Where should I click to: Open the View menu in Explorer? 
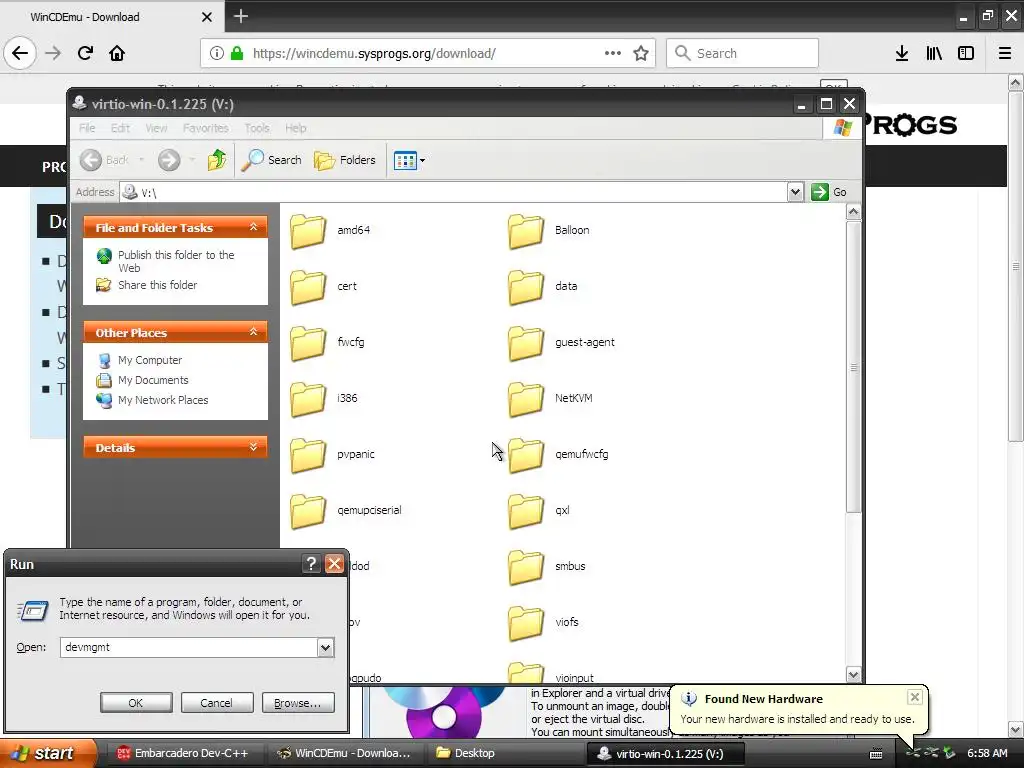(x=156, y=128)
